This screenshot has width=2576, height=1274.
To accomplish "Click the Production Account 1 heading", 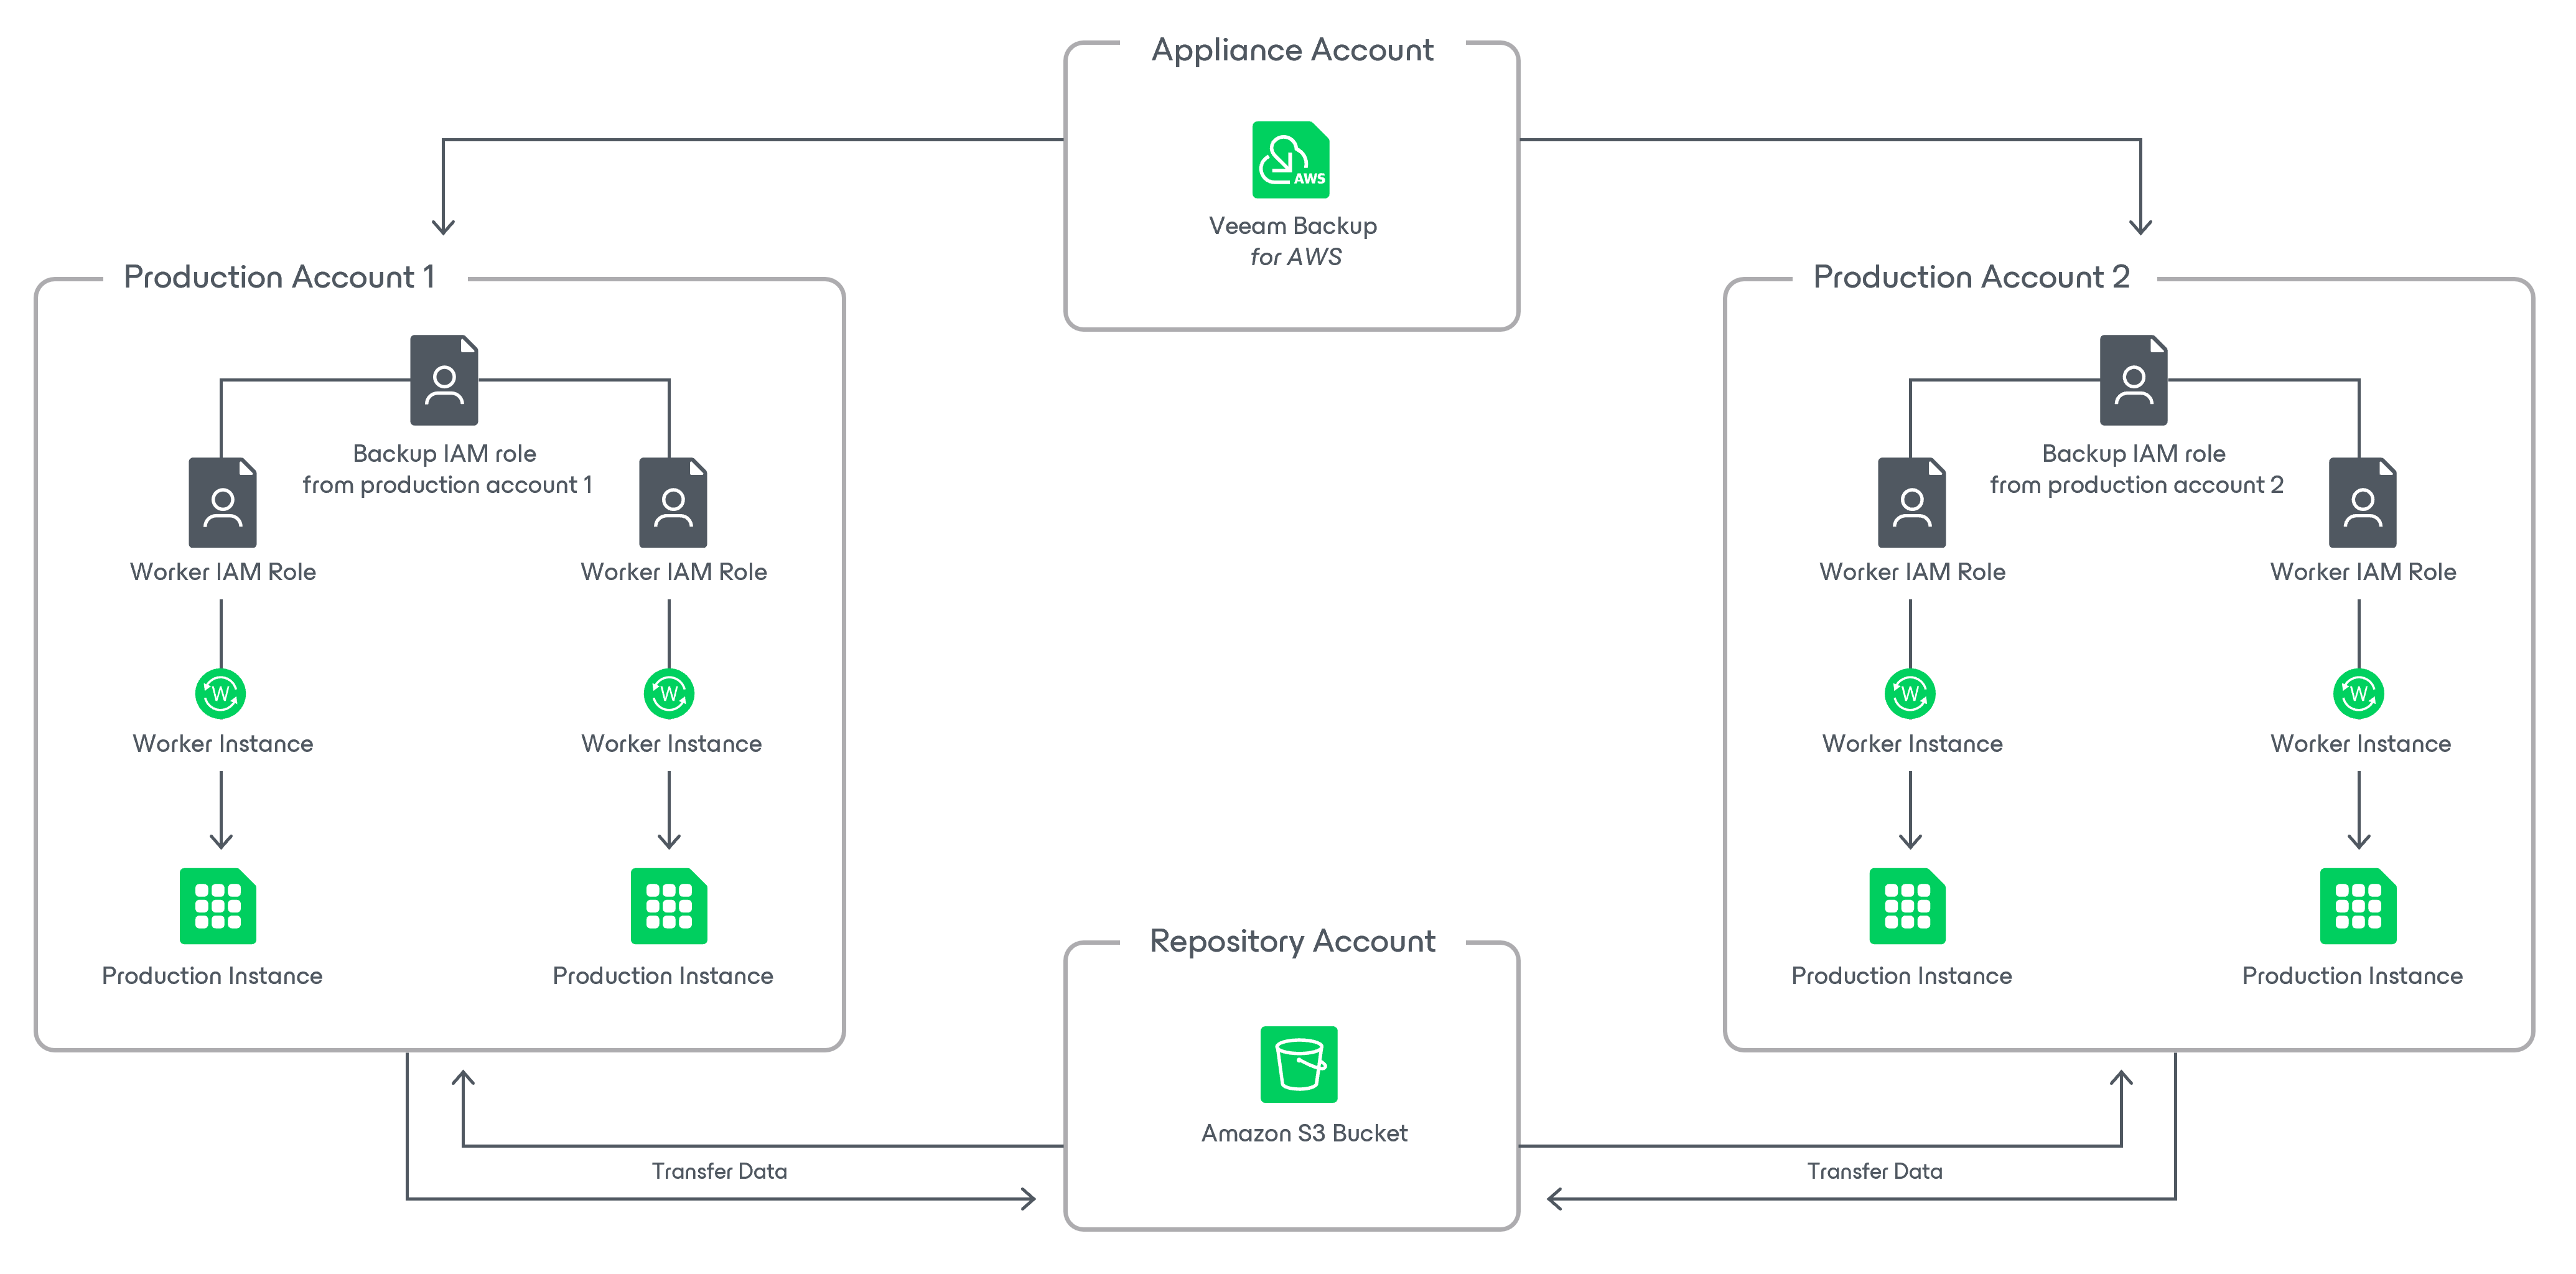I will (279, 277).
